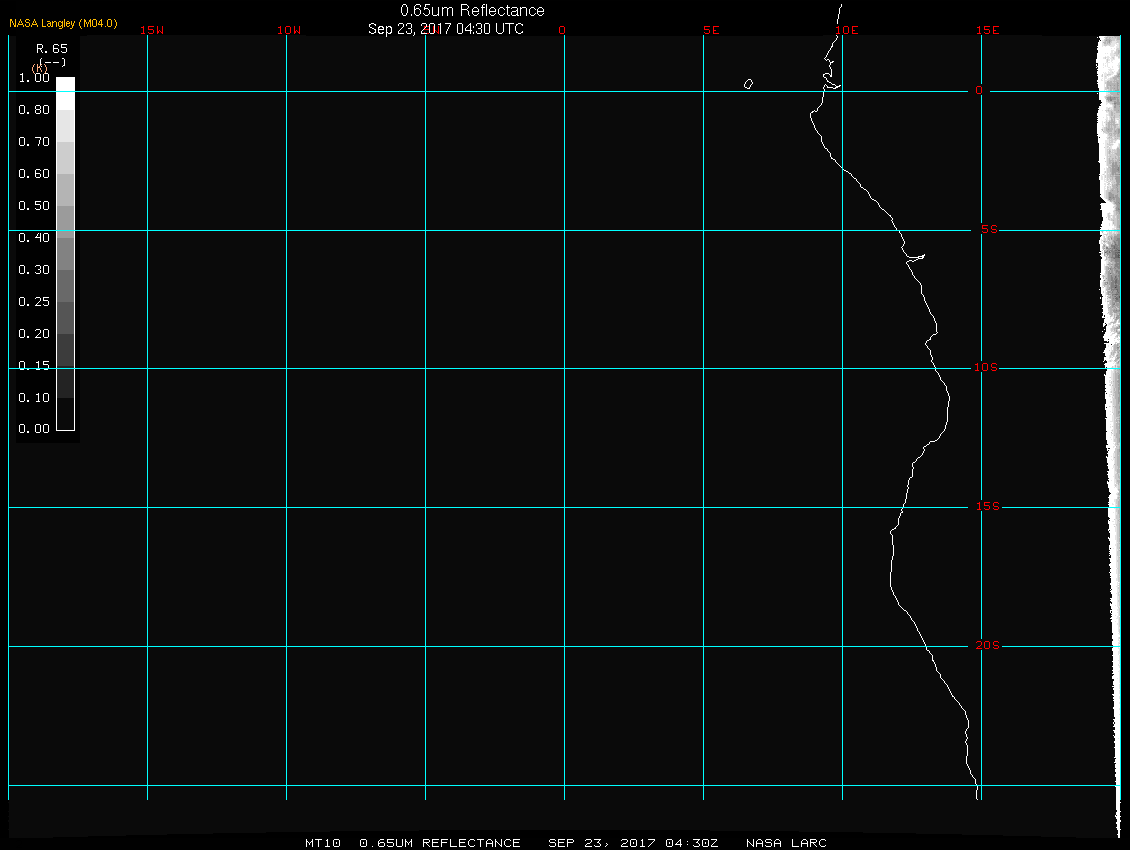Click the "Sep 23, 2017 04:30 UTC" timestamp
The image size is (1130, 850).
[445, 29]
